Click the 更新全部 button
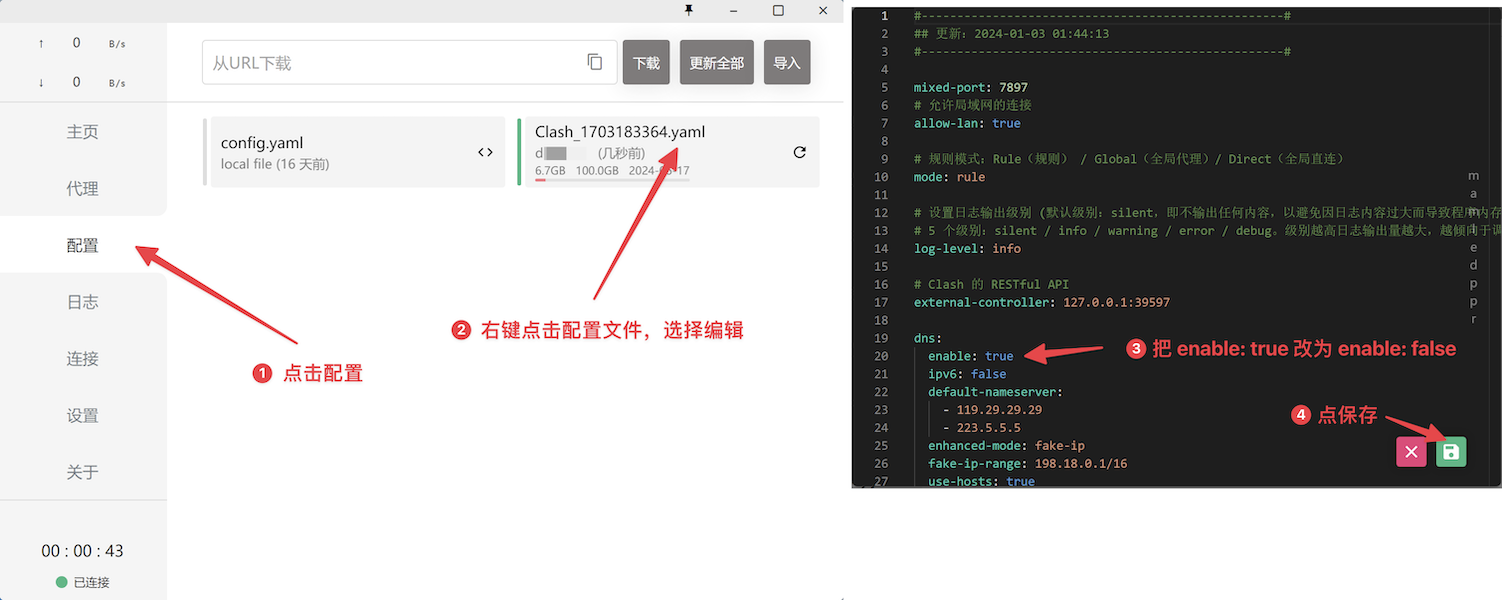The height and width of the screenshot is (600, 1502). point(716,62)
